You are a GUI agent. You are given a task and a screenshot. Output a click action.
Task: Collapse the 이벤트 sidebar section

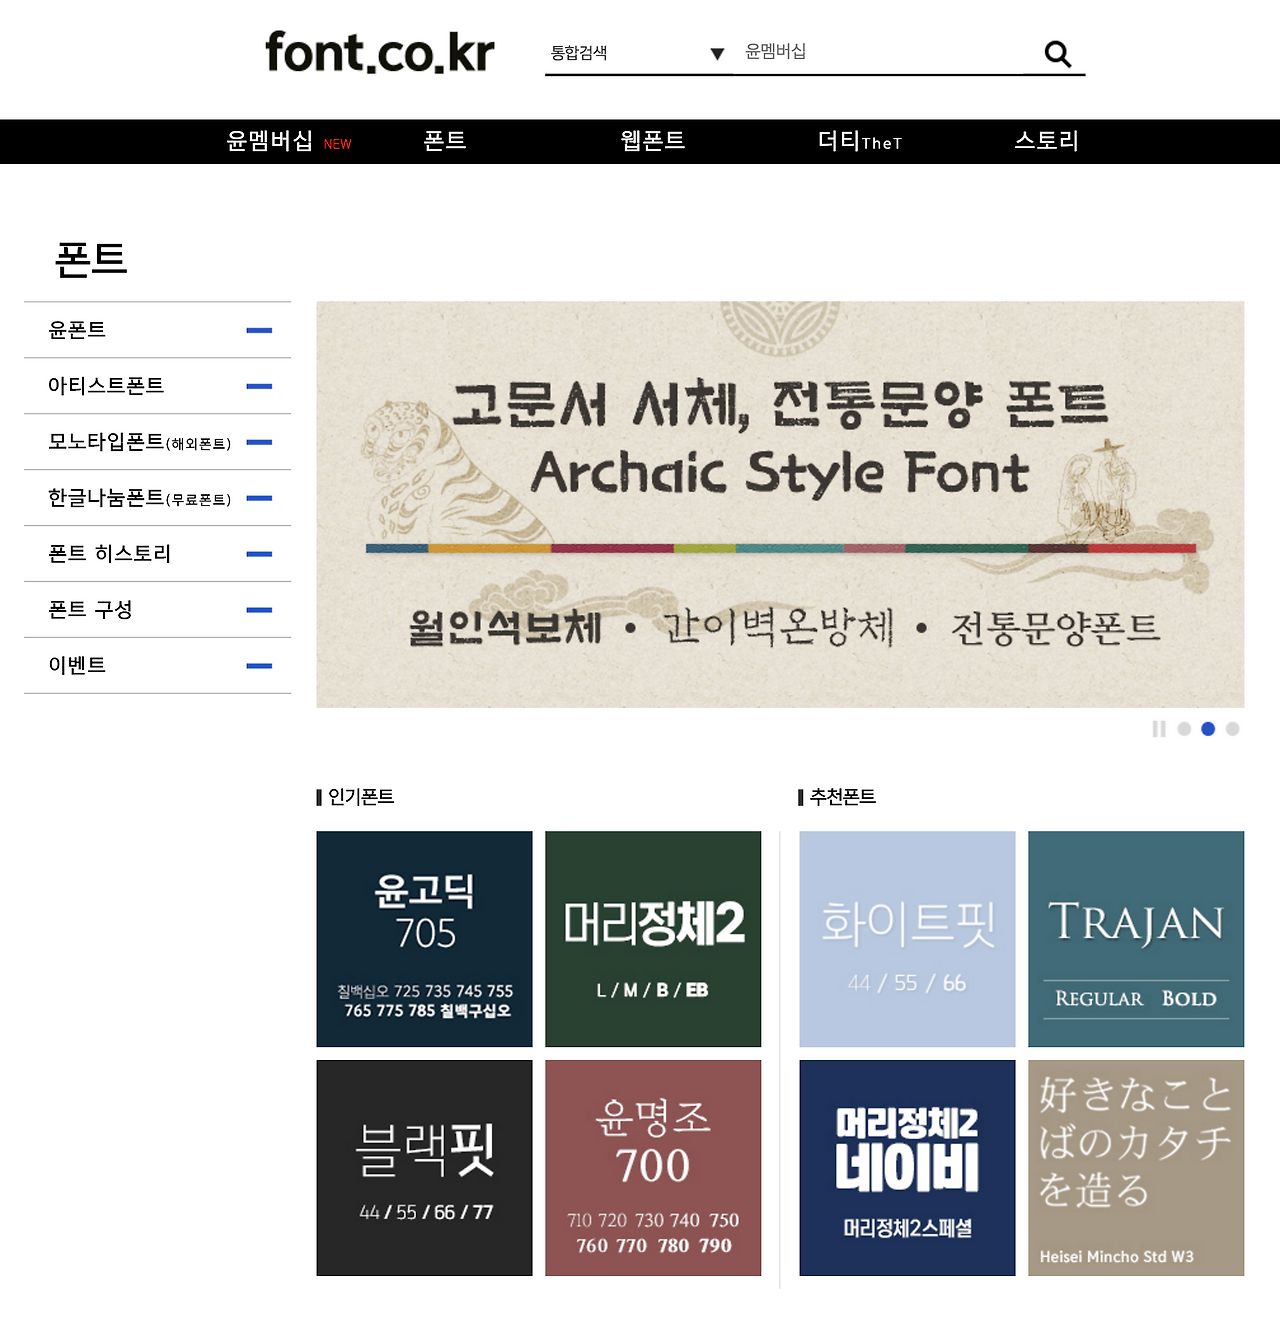pos(259,666)
